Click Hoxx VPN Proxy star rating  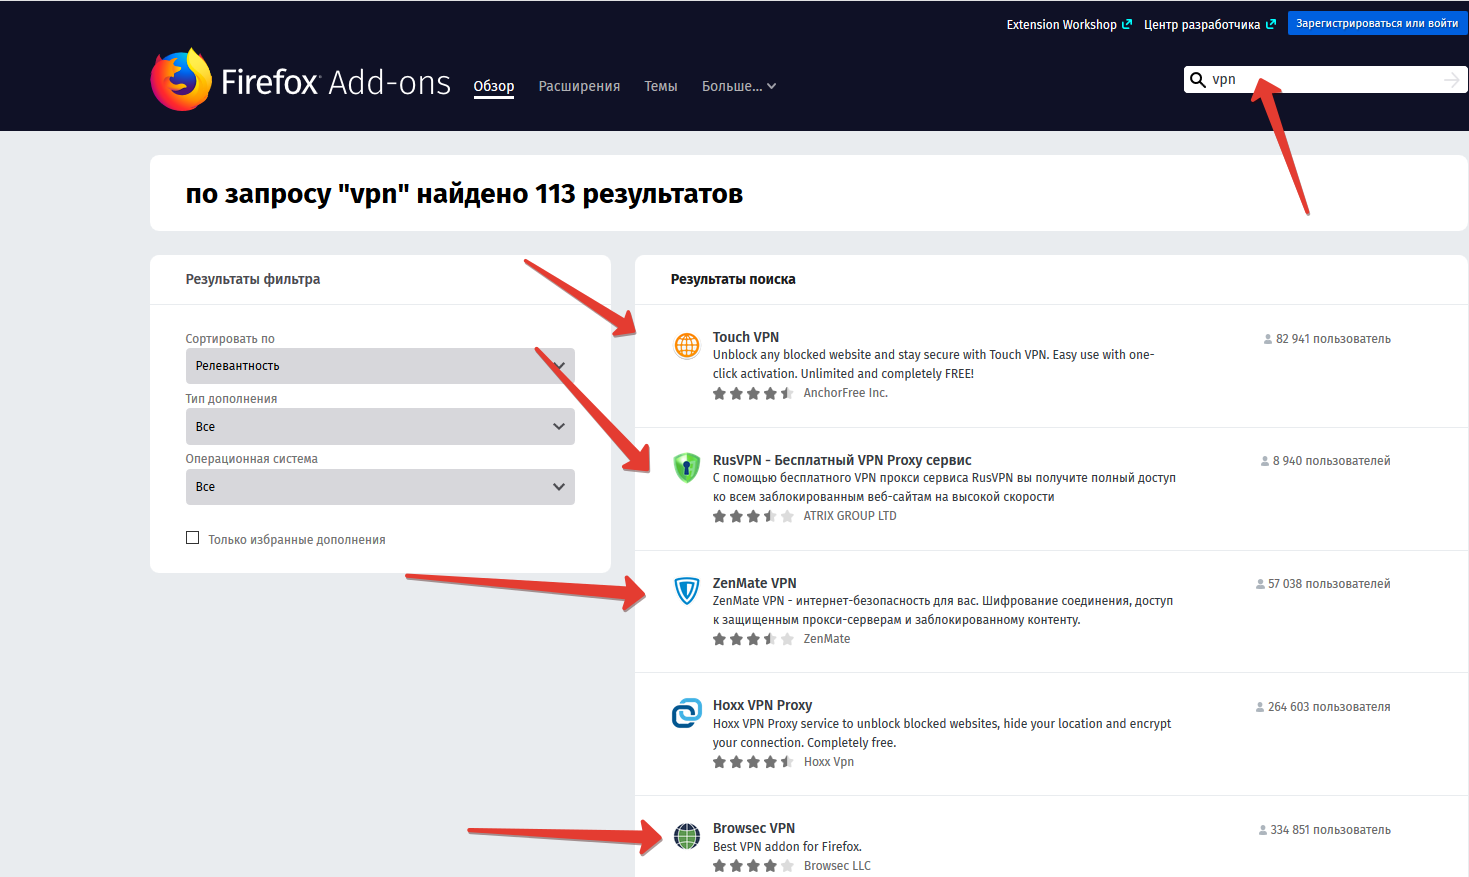(753, 762)
